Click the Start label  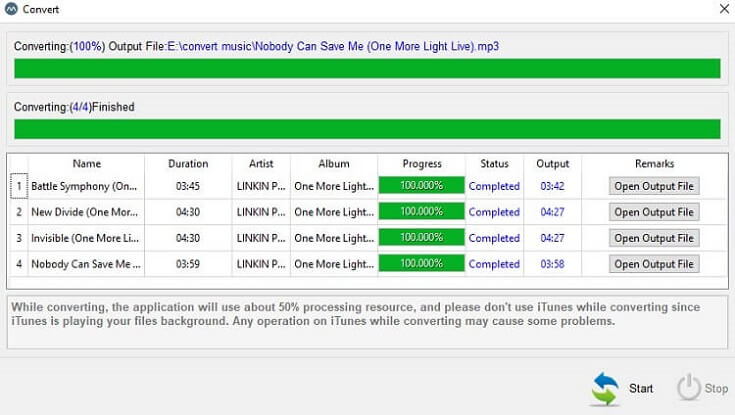click(x=641, y=388)
